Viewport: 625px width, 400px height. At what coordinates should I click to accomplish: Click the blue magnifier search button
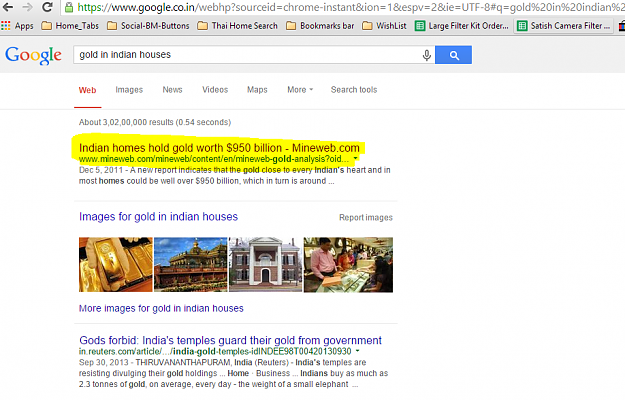(x=454, y=55)
